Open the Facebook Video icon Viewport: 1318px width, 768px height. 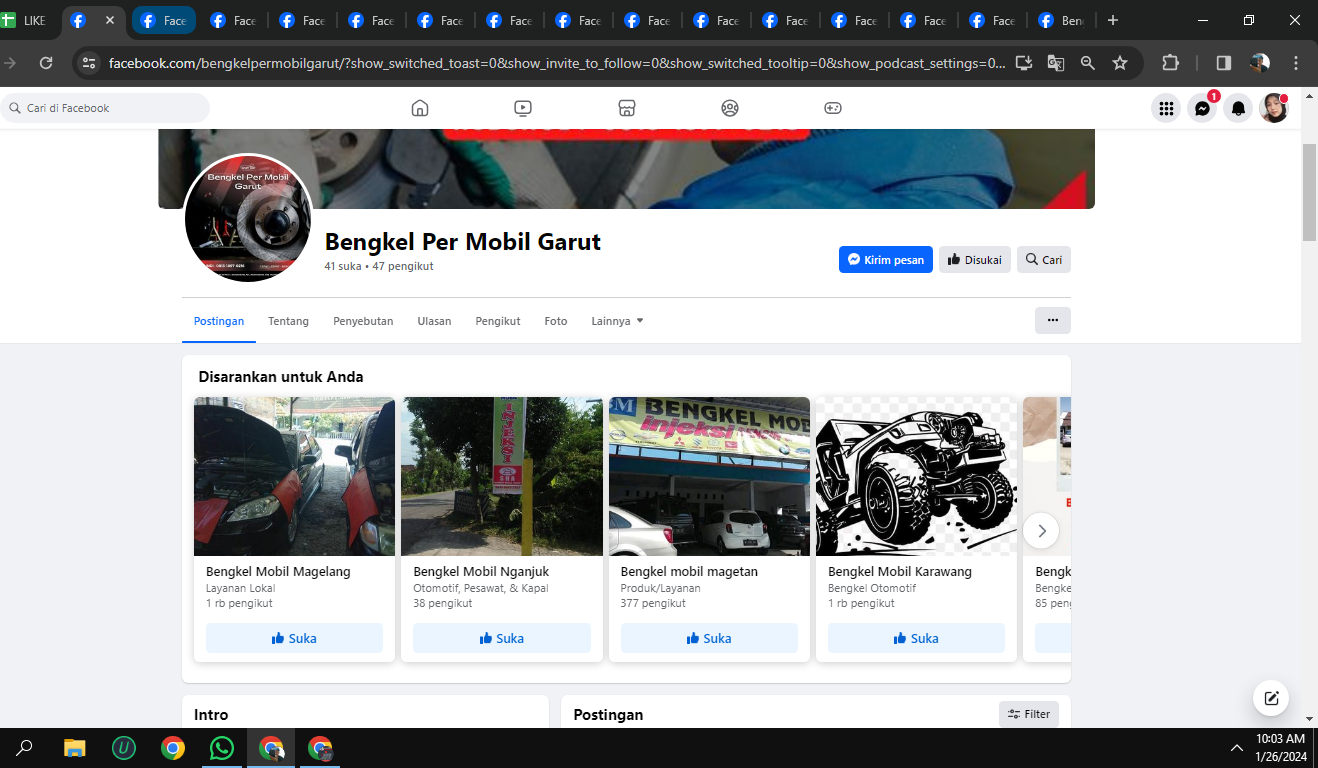pos(523,108)
